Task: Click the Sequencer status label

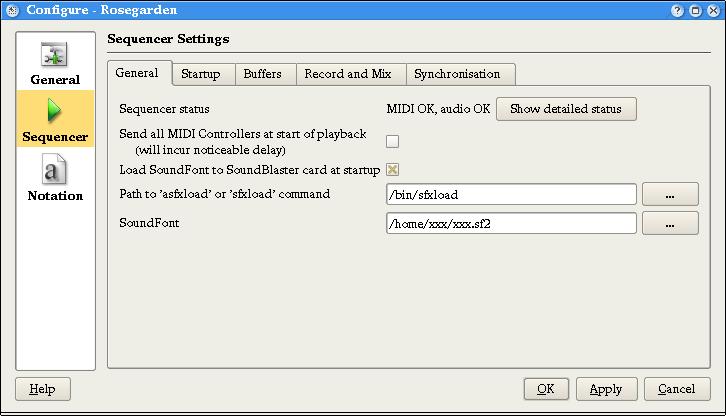Action: 164,109
